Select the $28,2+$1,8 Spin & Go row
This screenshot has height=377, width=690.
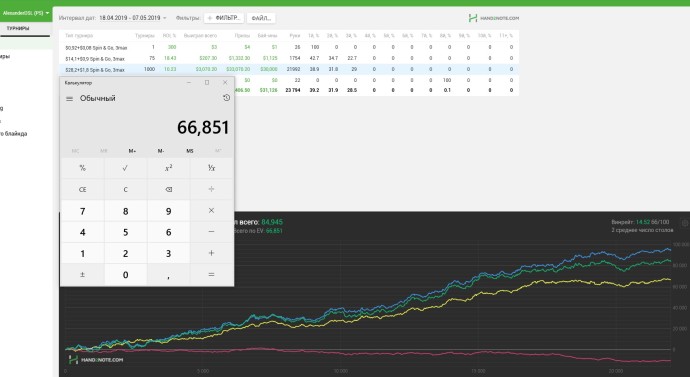289,69
